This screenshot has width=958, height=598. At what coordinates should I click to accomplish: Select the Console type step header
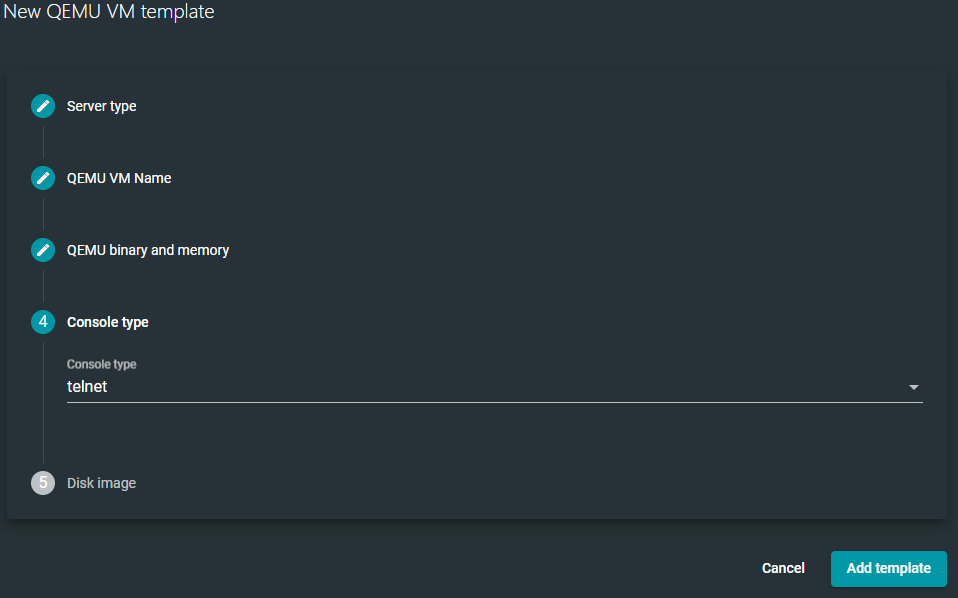coord(108,322)
